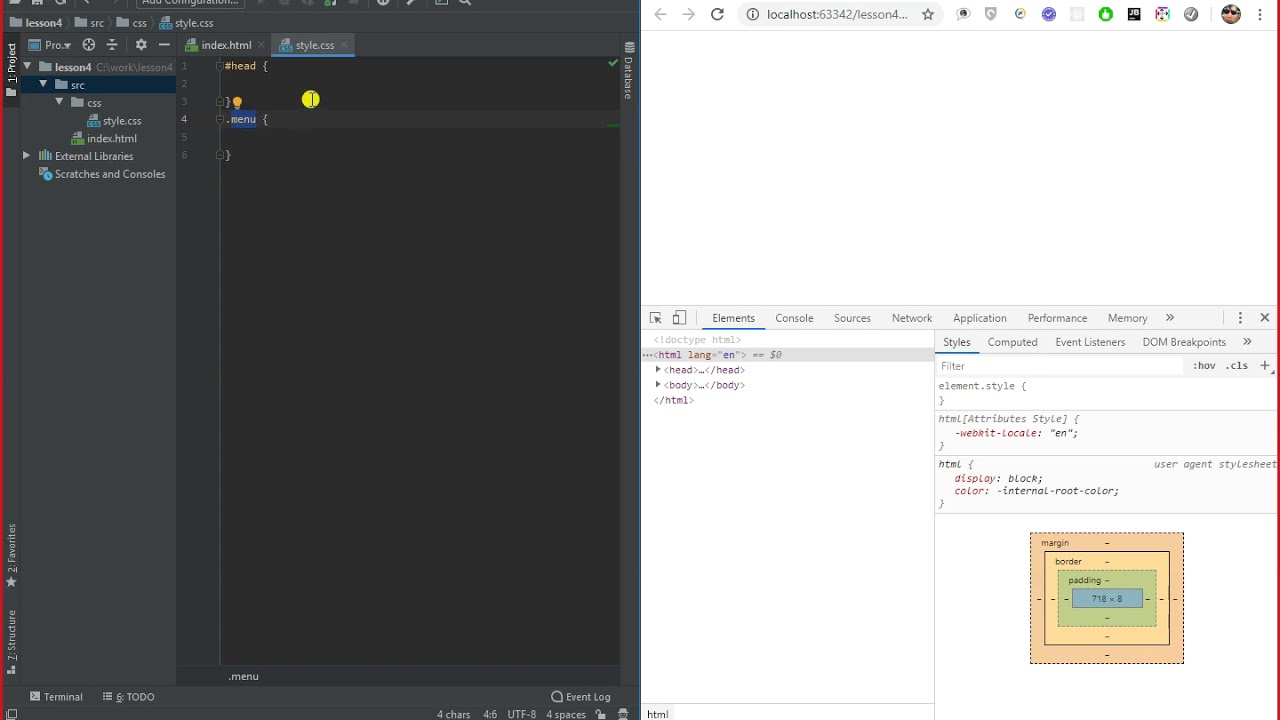
Task: Click tool window quick-access icon bottom-left
Action: click(12, 714)
